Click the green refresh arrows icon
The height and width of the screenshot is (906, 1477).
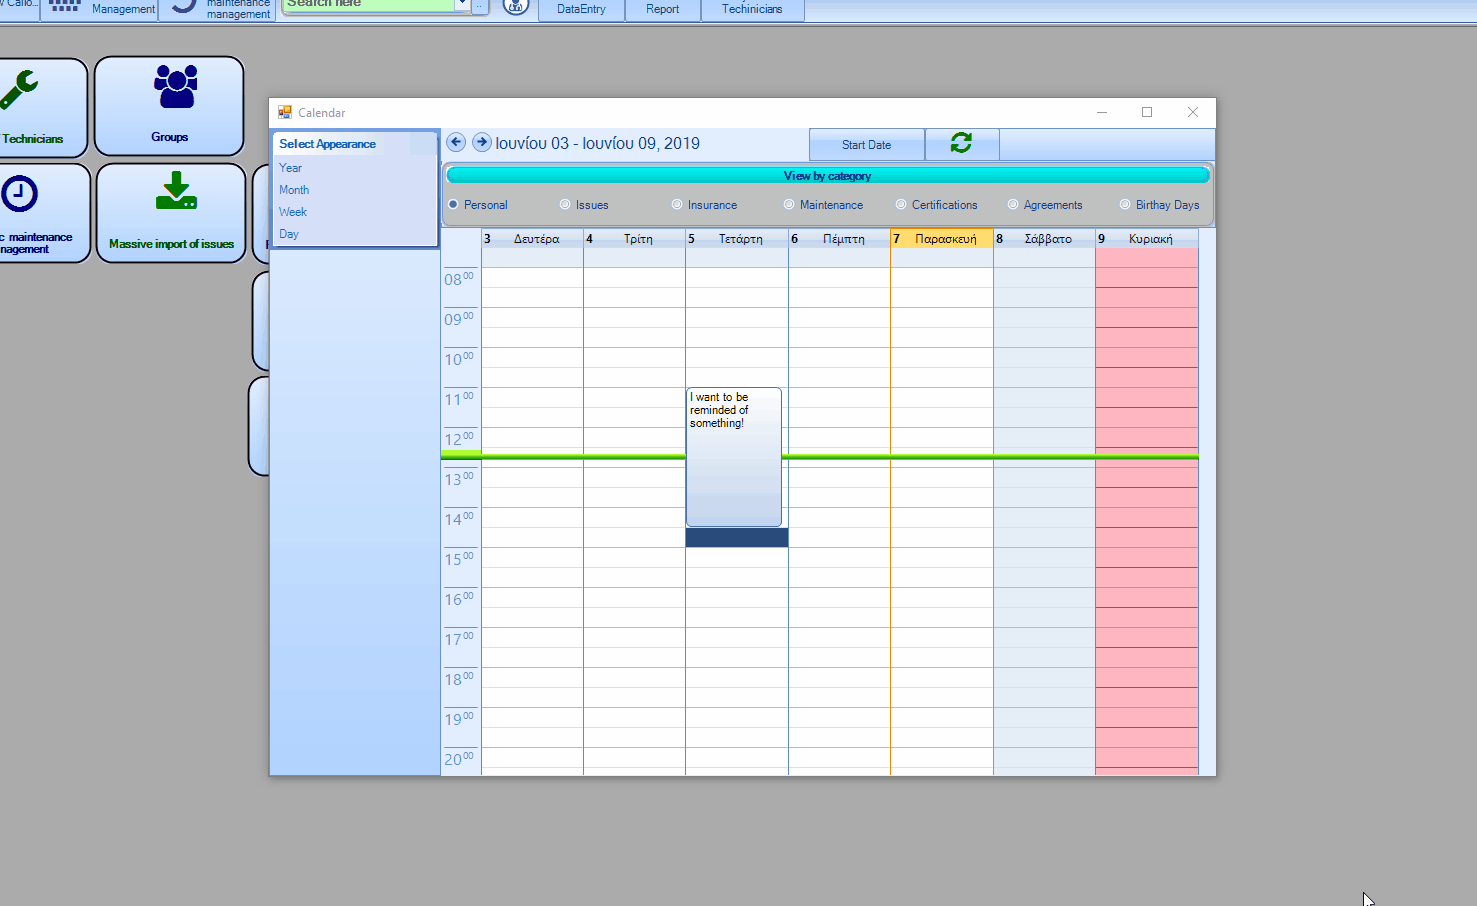961,143
